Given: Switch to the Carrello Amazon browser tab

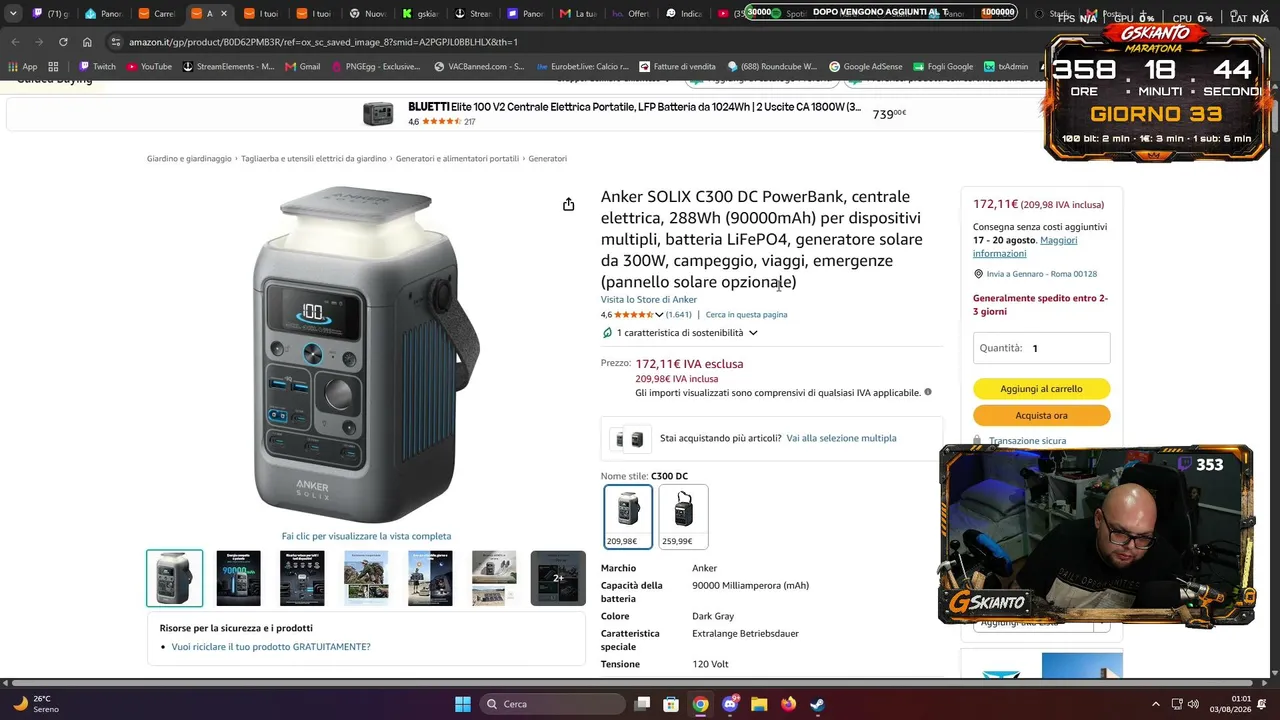Looking at the screenshot, I should coord(156,14).
